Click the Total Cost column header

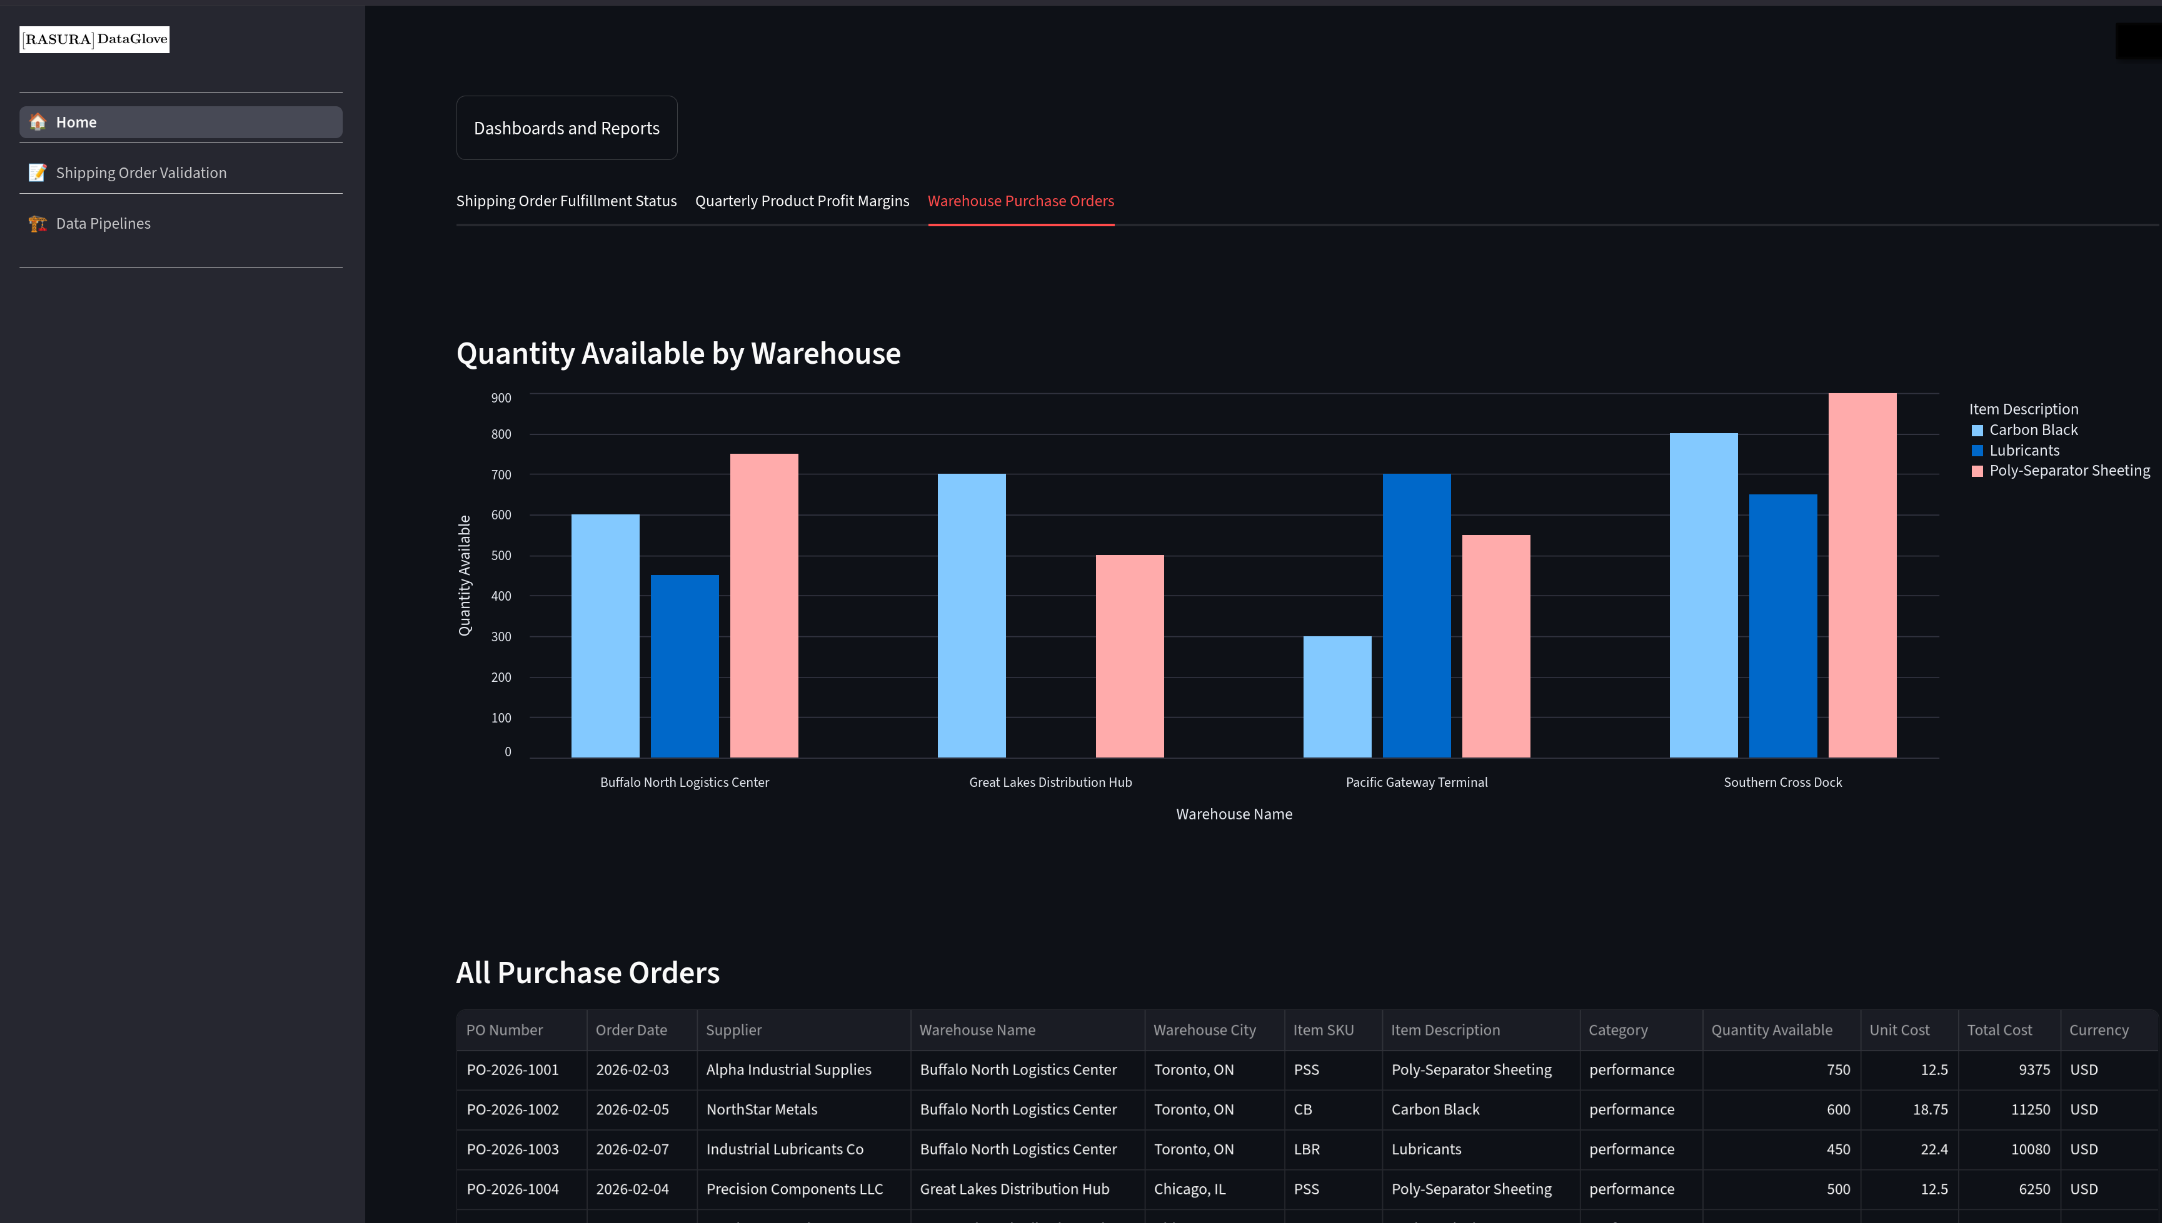[x=2009, y=1030]
